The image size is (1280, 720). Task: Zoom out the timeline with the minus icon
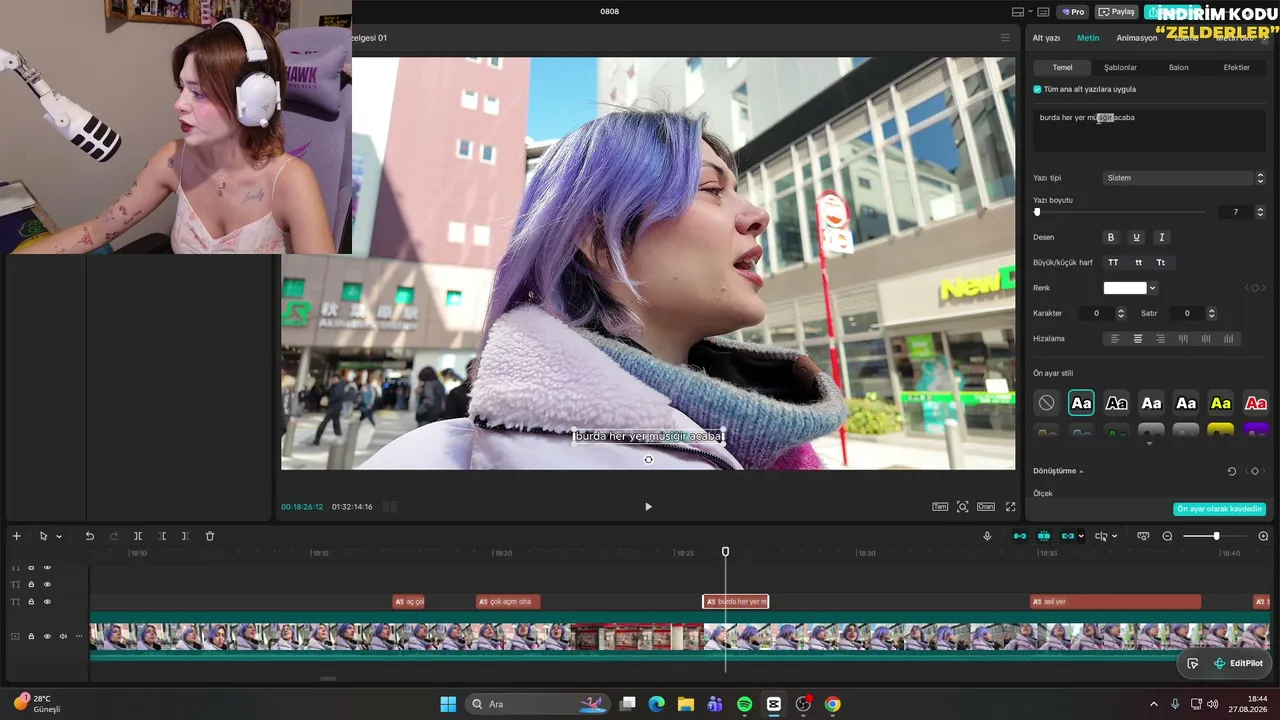1167,536
